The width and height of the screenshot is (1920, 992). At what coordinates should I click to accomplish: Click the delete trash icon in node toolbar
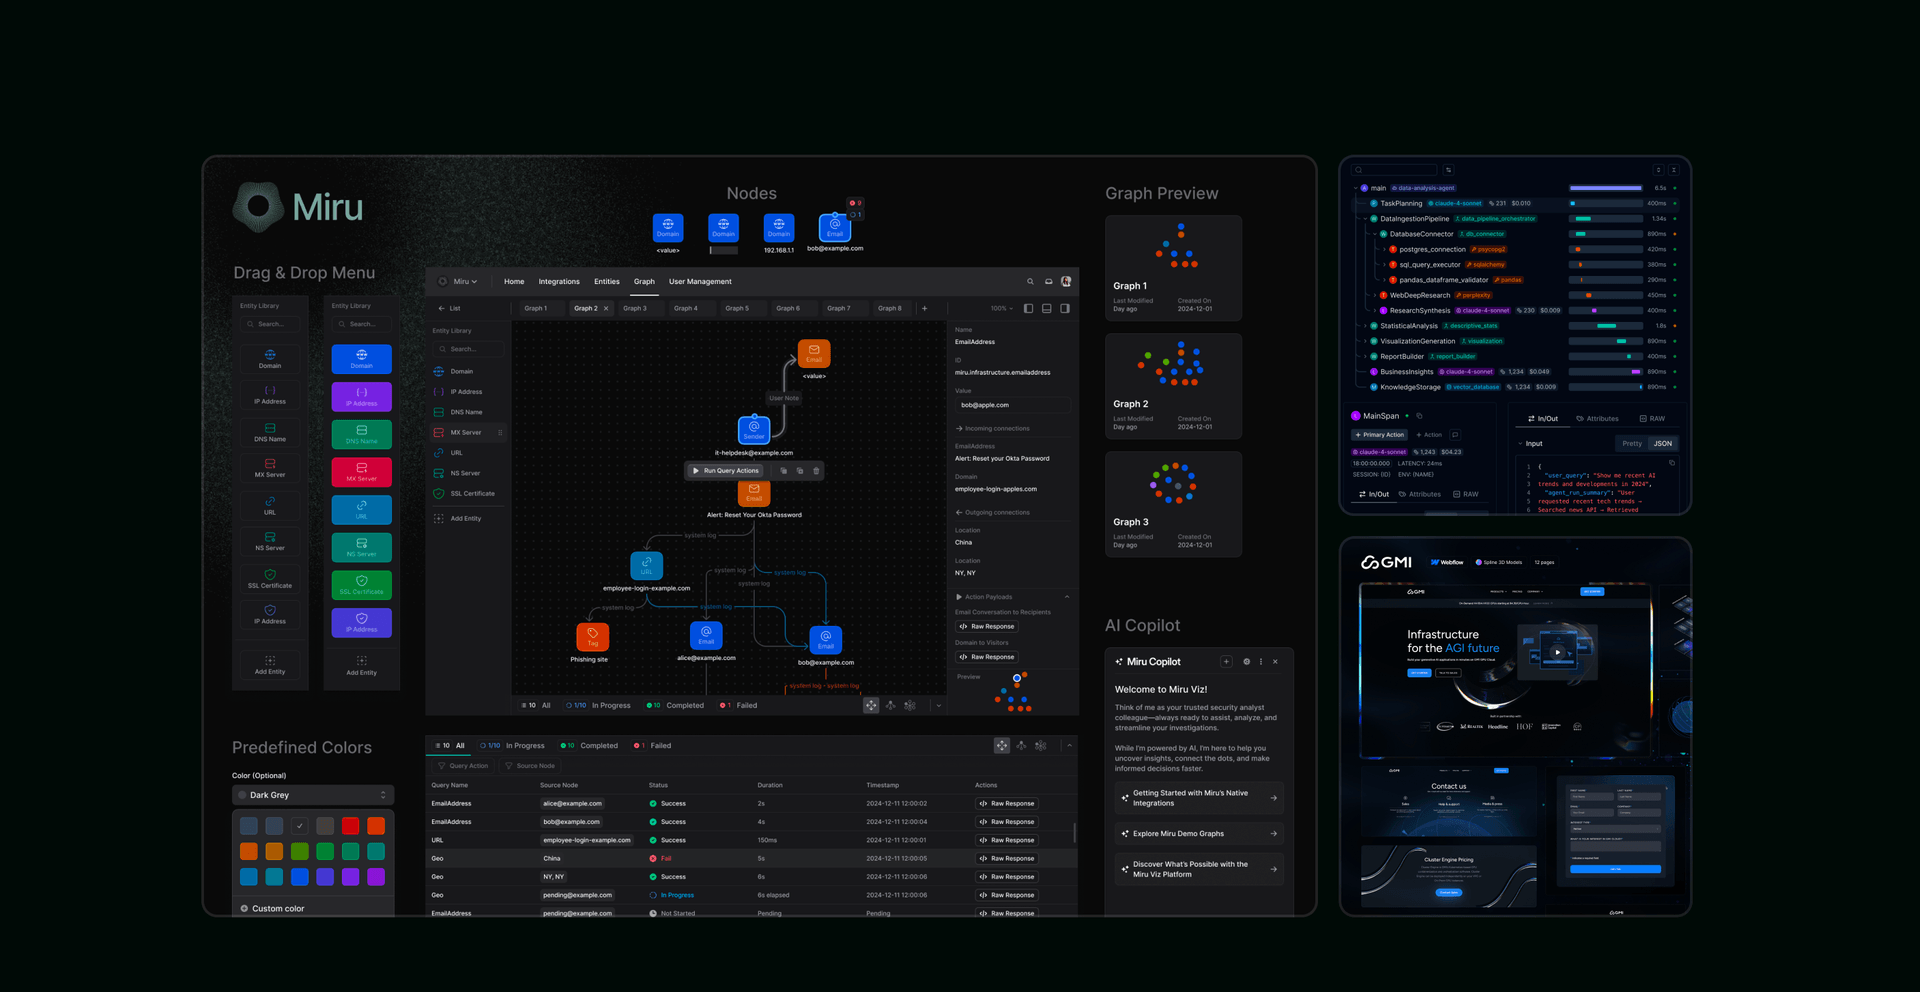pyautogui.click(x=816, y=471)
